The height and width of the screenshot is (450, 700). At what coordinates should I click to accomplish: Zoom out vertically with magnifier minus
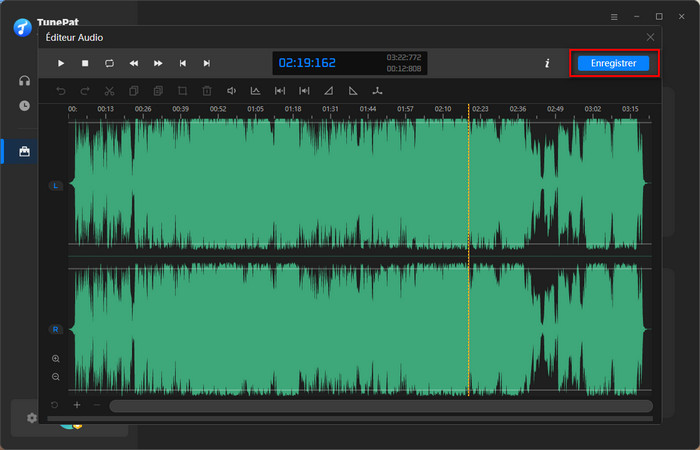point(55,377)
